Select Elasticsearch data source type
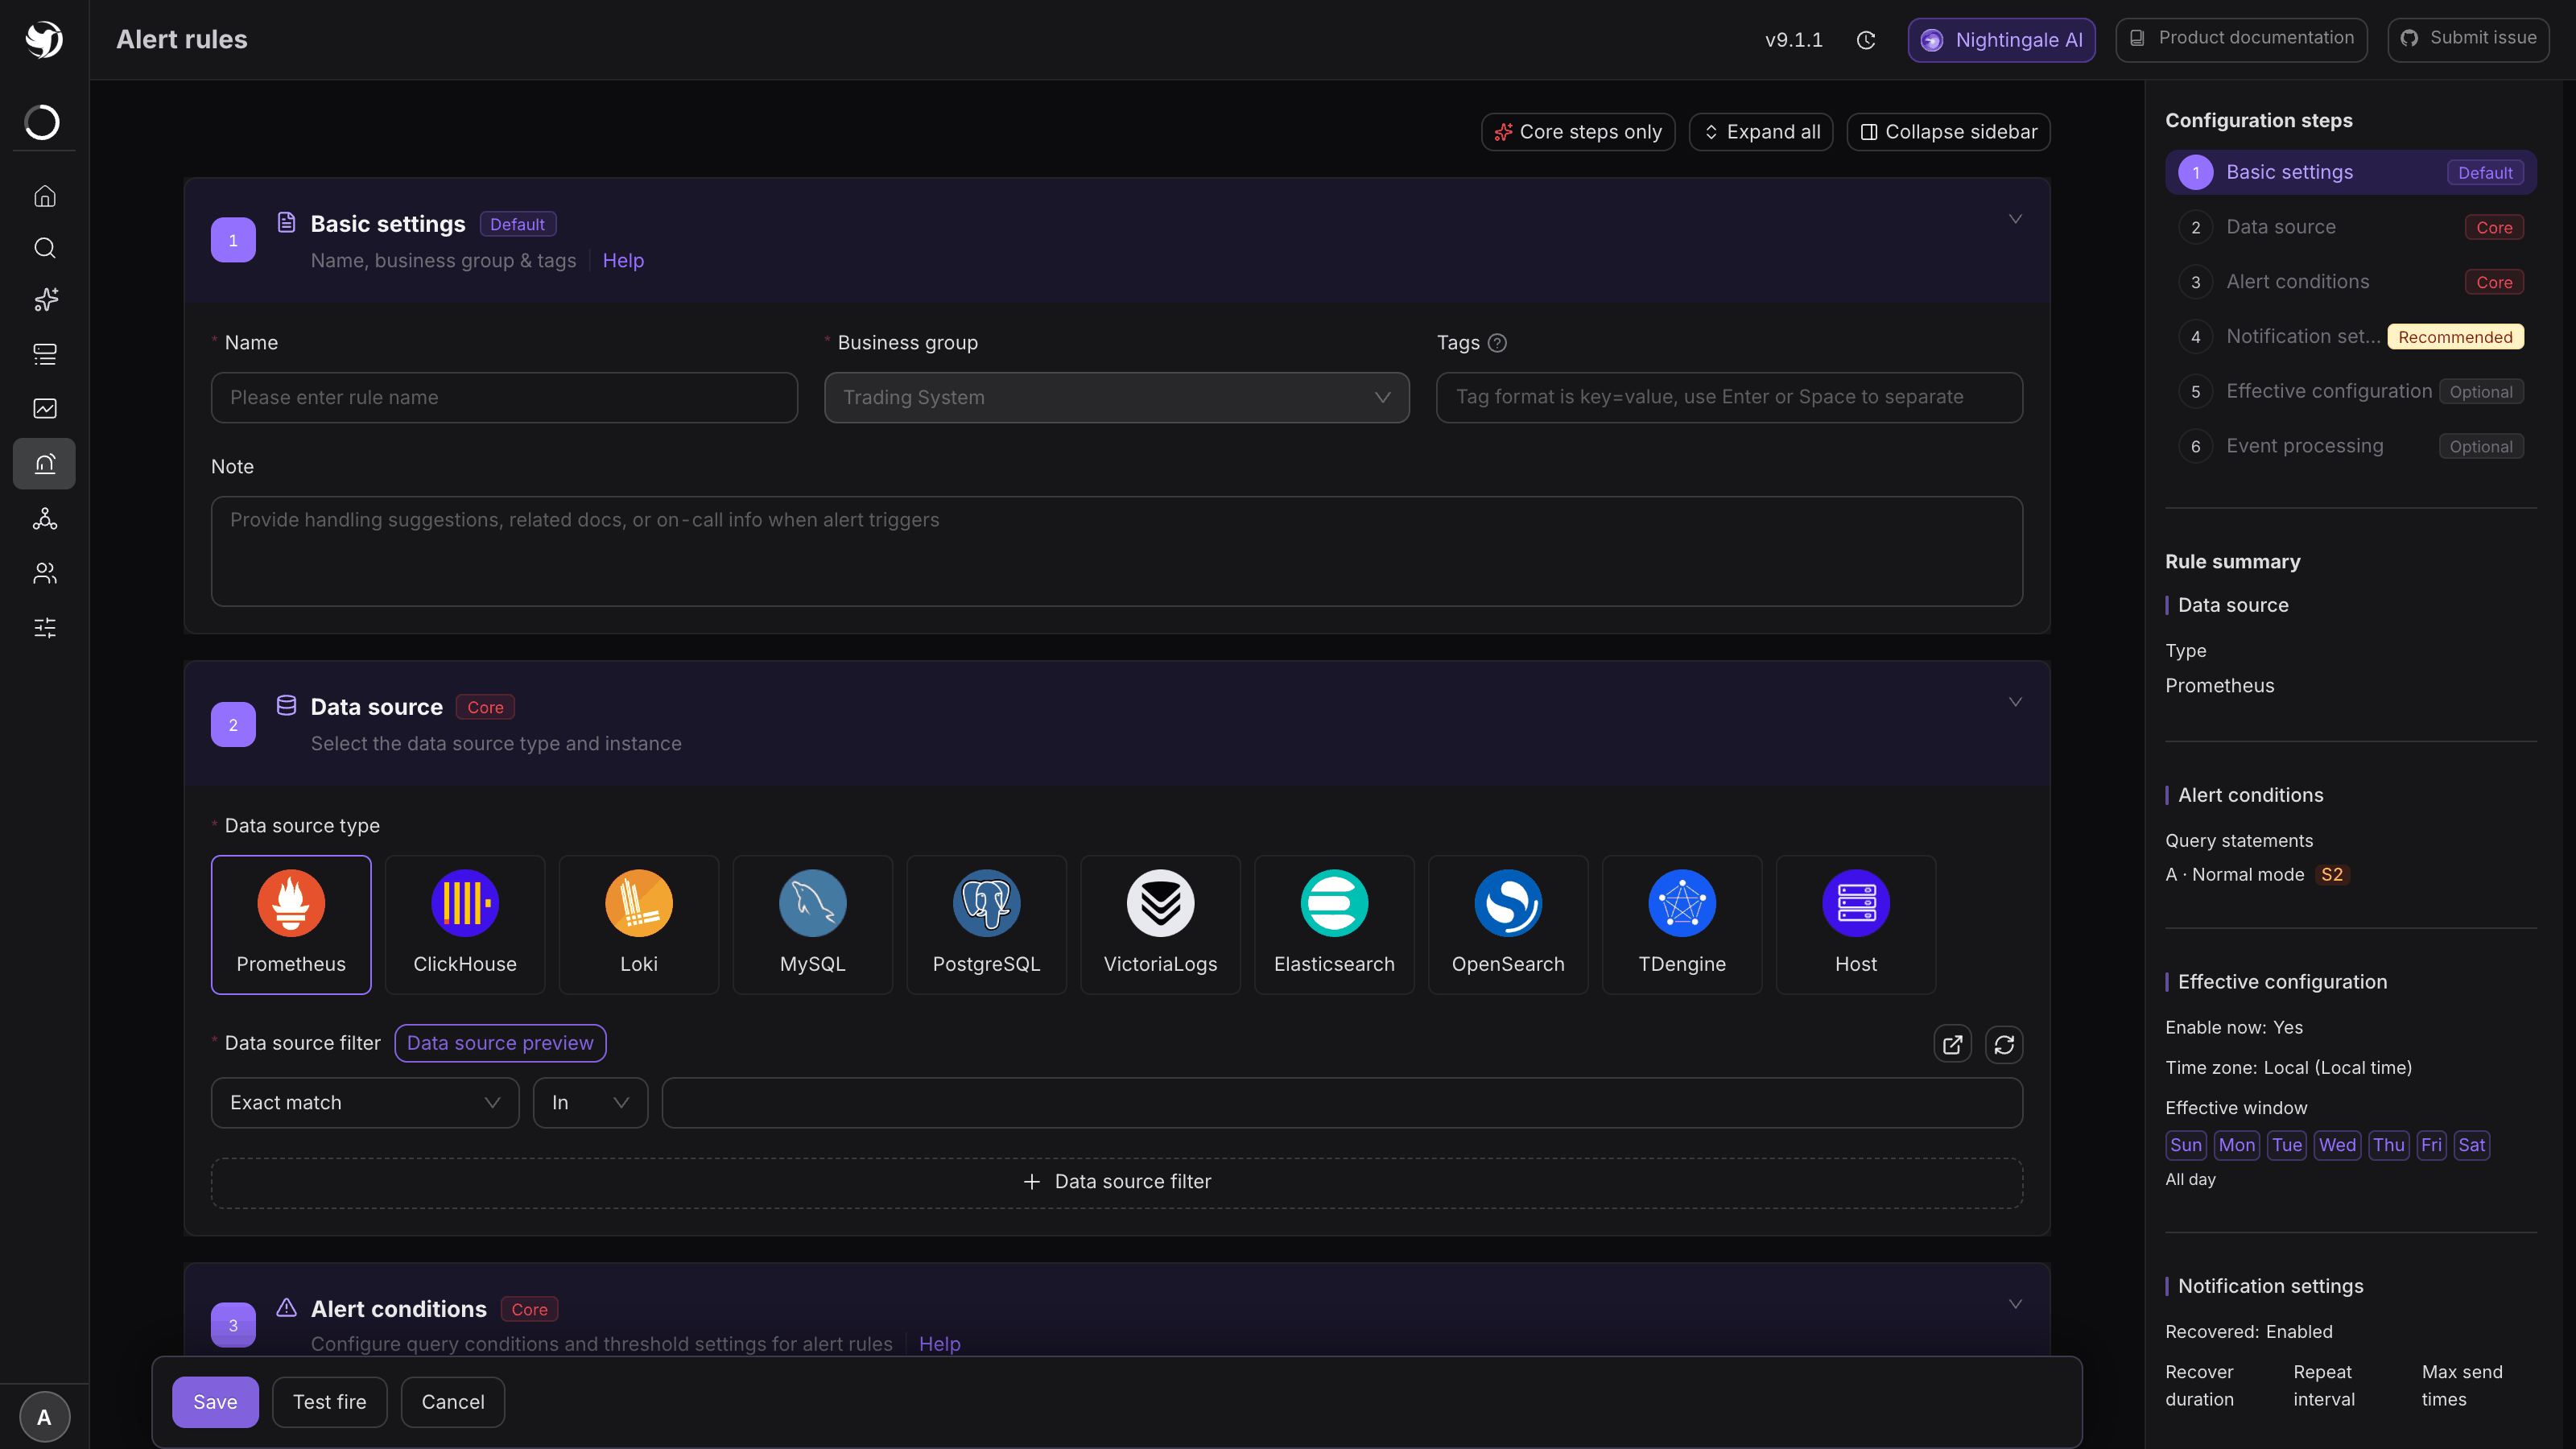 coord(1334,924)
